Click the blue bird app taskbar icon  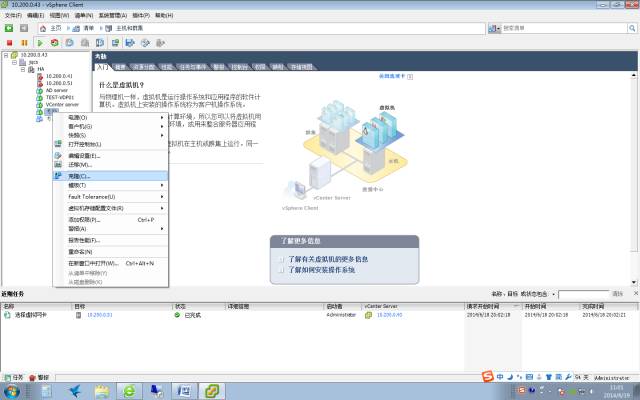(x=75, y=391)
